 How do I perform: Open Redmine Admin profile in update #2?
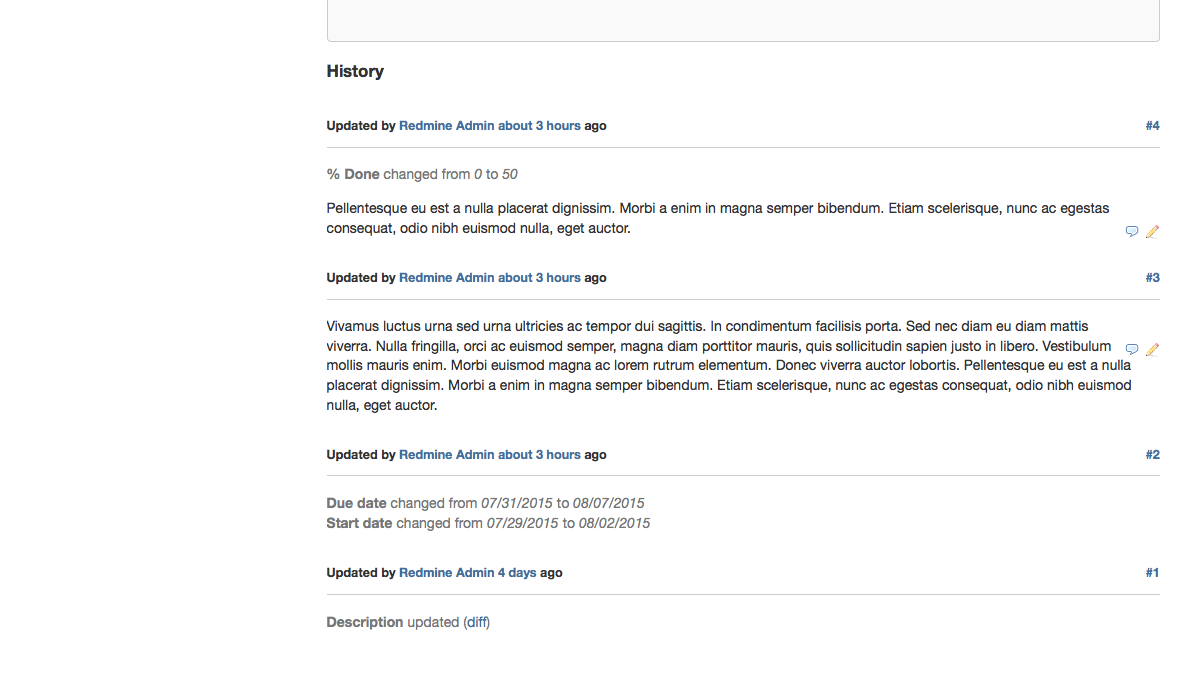[x=447, y=455]
